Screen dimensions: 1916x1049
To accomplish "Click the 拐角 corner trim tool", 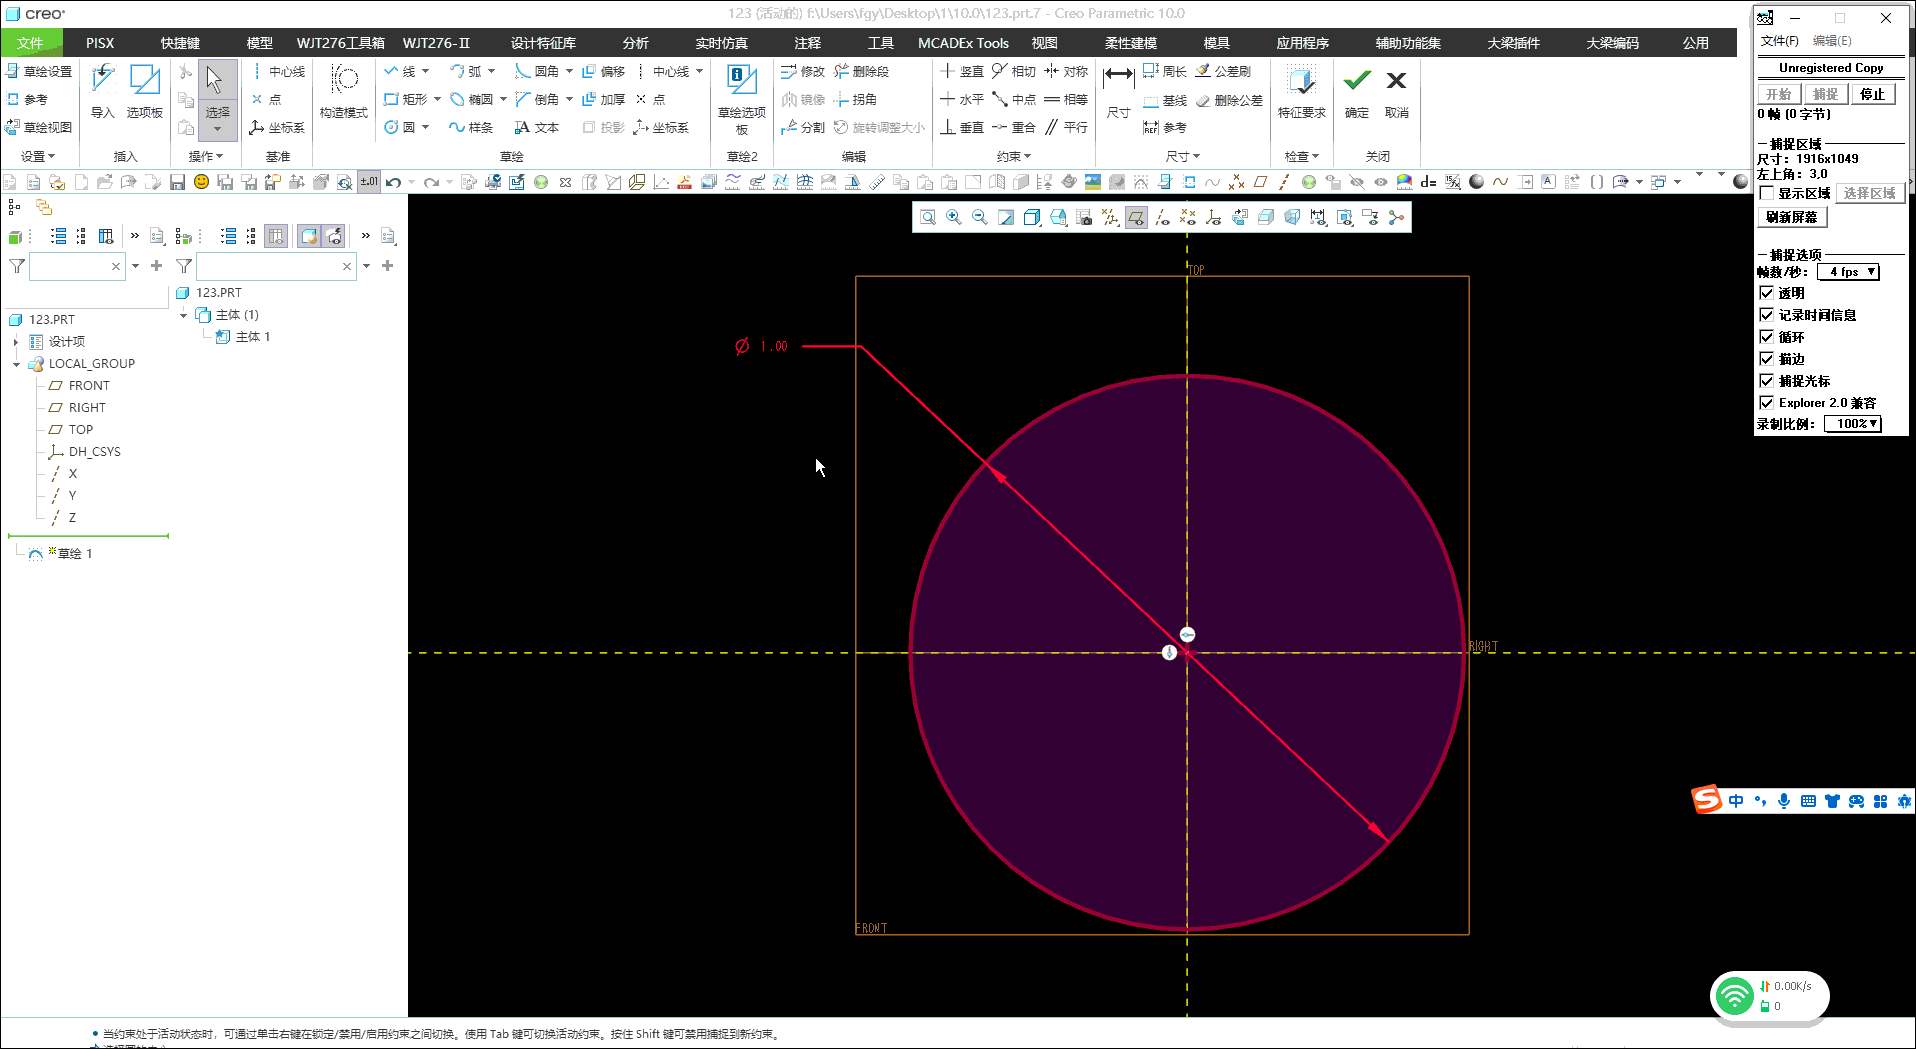I will [x=856, y=99].
